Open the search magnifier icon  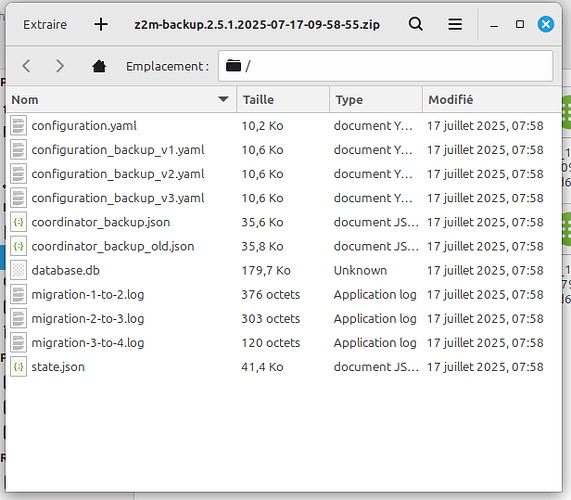coord(416,24)
